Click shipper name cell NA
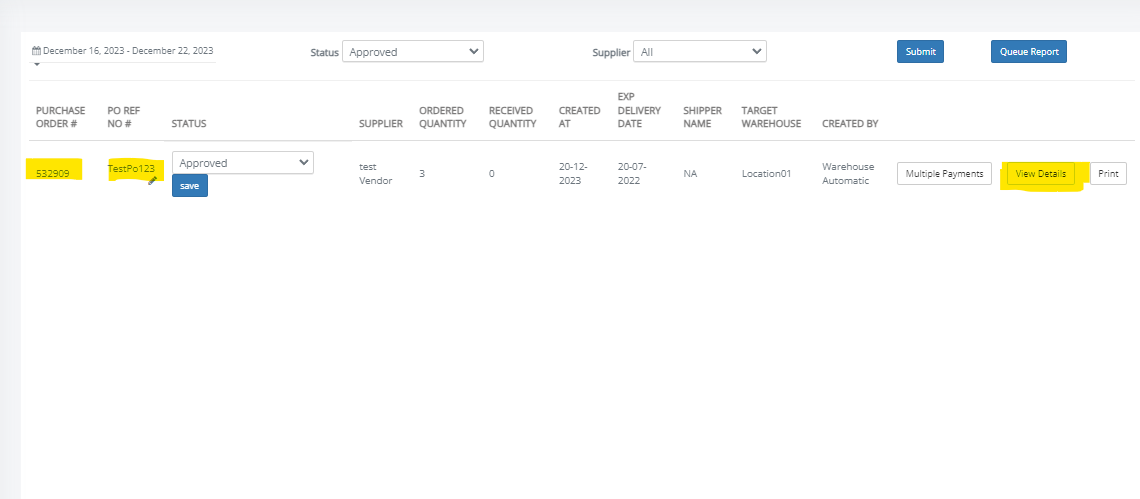The image size is (1140, 499). (690, 174)
